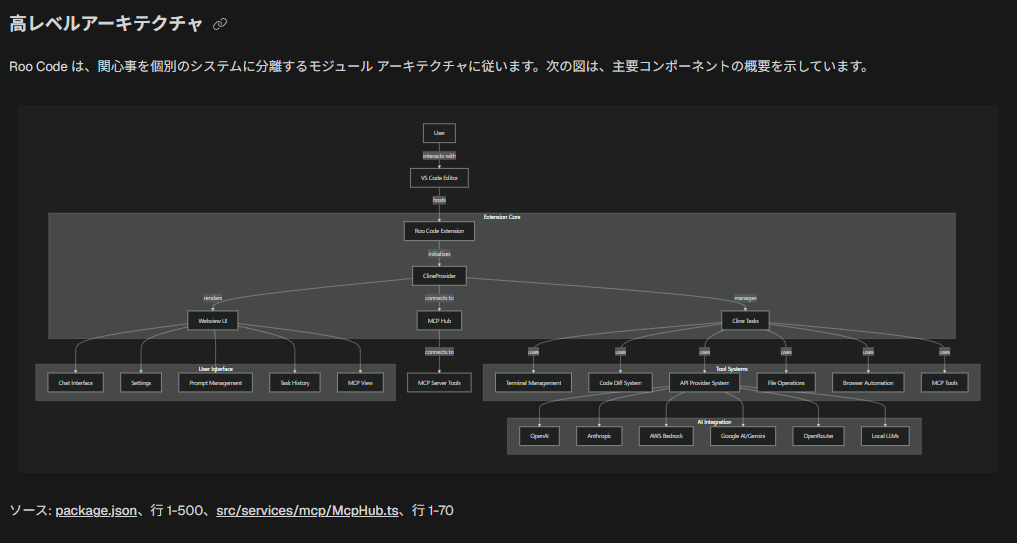Click the File Operations node

point(786,383)
